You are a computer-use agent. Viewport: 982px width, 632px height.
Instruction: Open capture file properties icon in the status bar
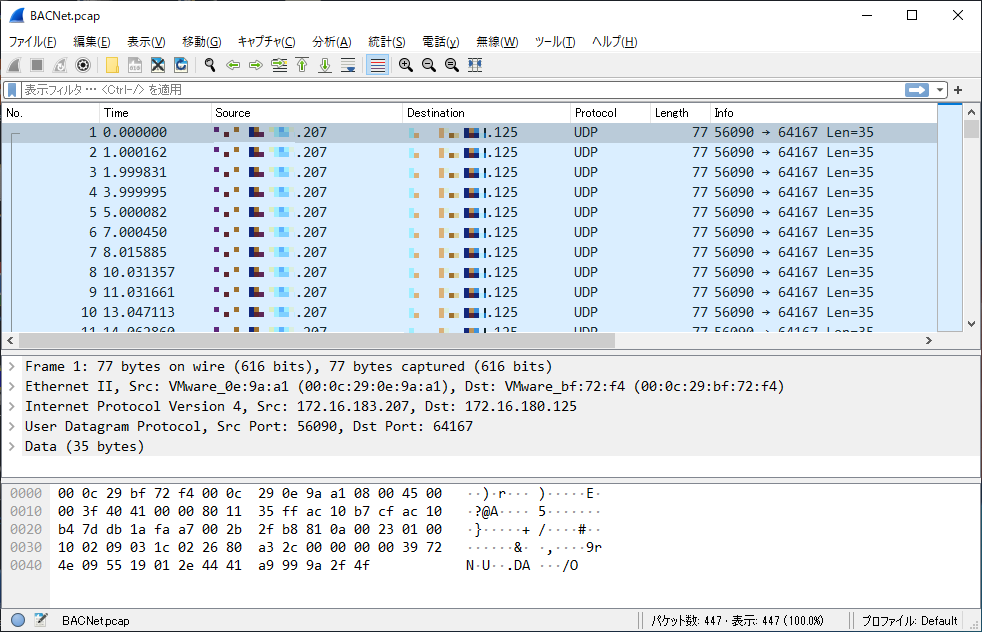tap(41, 620)
